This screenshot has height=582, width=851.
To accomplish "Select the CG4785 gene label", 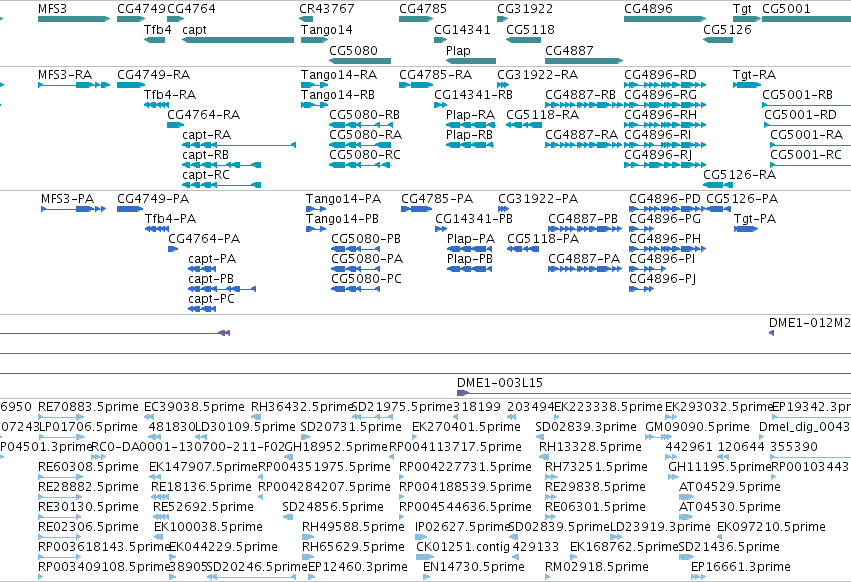I will (x=423, y=9).
